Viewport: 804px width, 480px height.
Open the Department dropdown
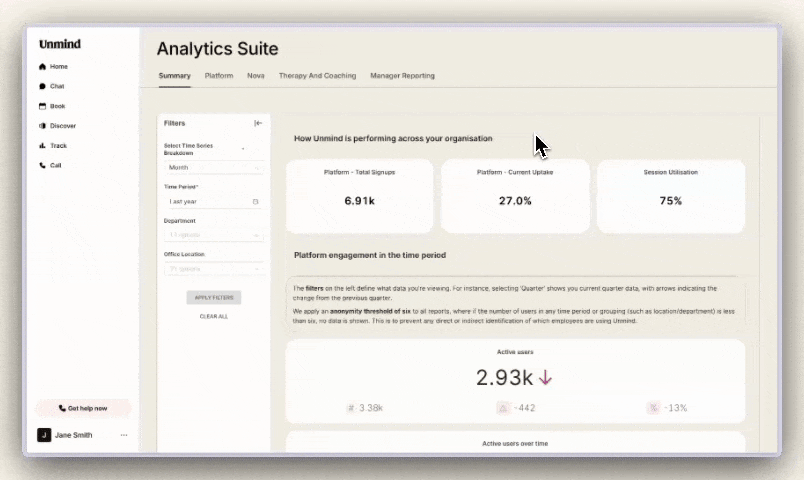pyautogui.click(x=213, y=235)
